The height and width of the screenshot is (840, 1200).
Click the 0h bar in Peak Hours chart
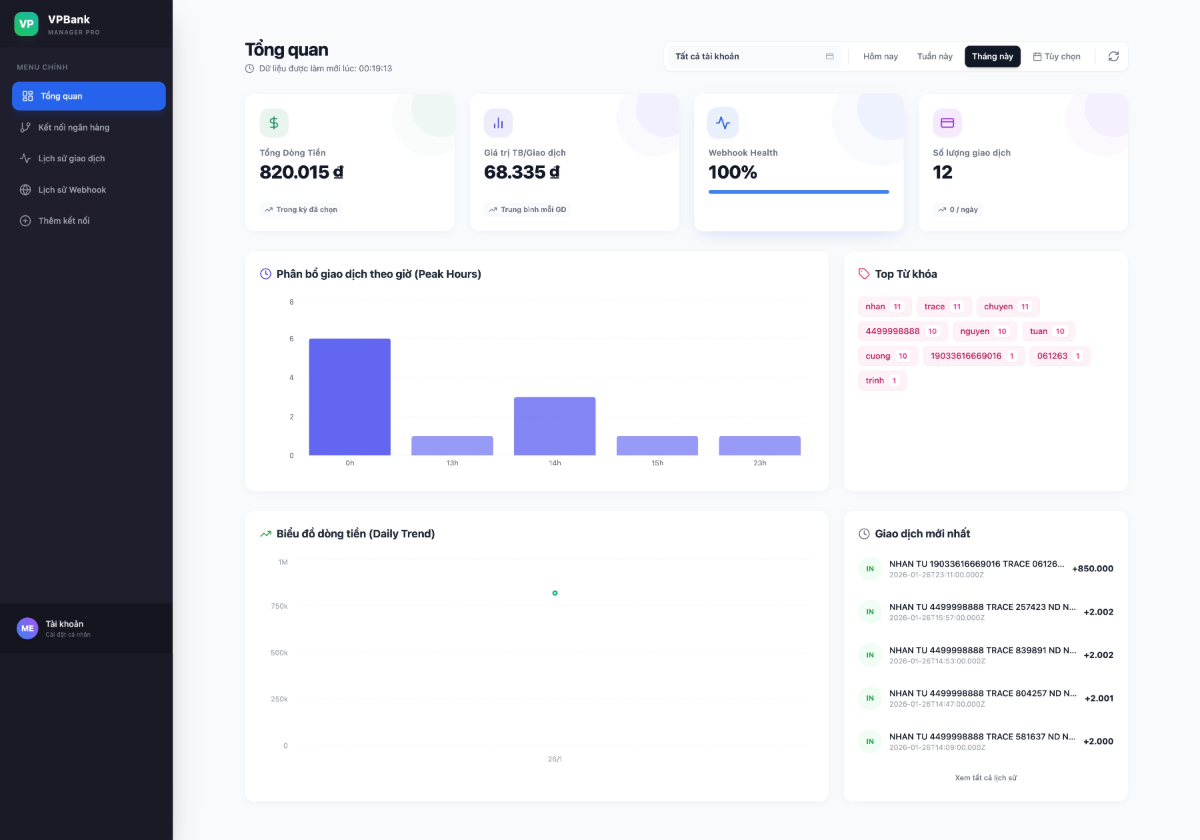coord(349,397)
